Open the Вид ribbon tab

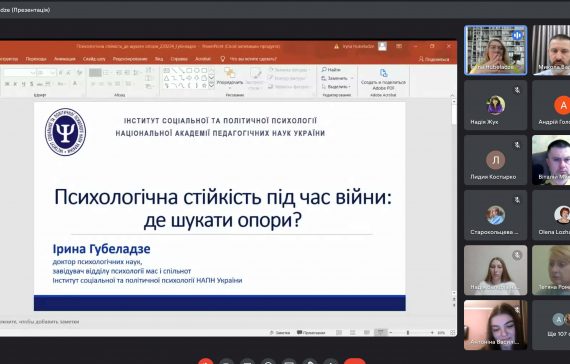159,59
